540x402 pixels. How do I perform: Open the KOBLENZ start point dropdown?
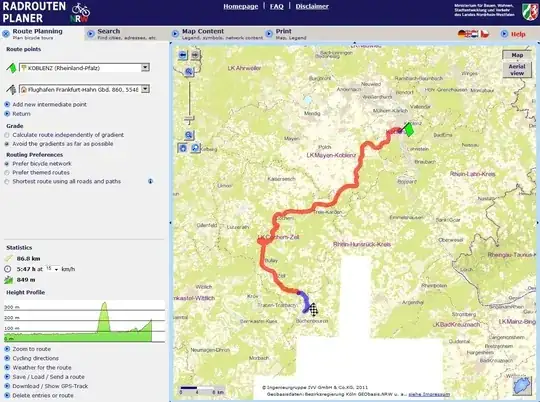[x=145, y=68]
